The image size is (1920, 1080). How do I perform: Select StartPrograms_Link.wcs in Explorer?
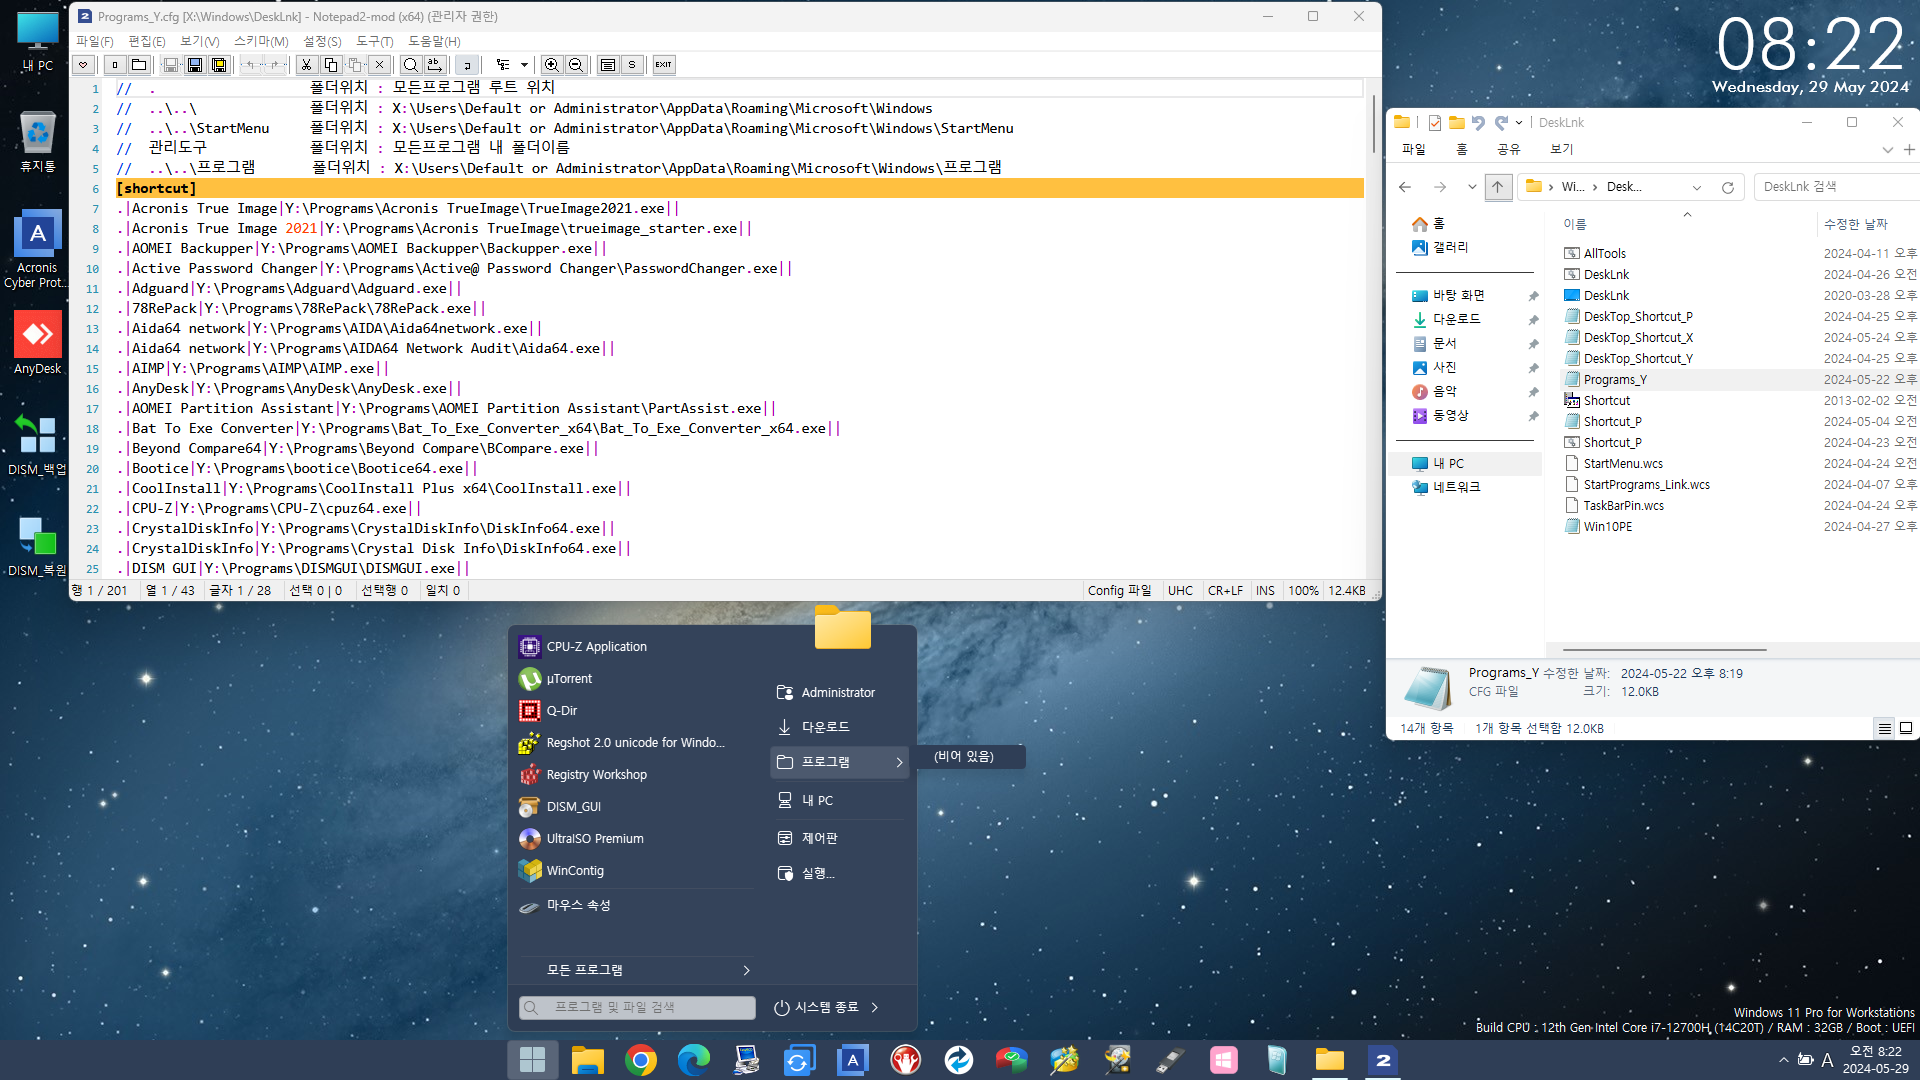pyautogui.click(x=1646, y=485)
